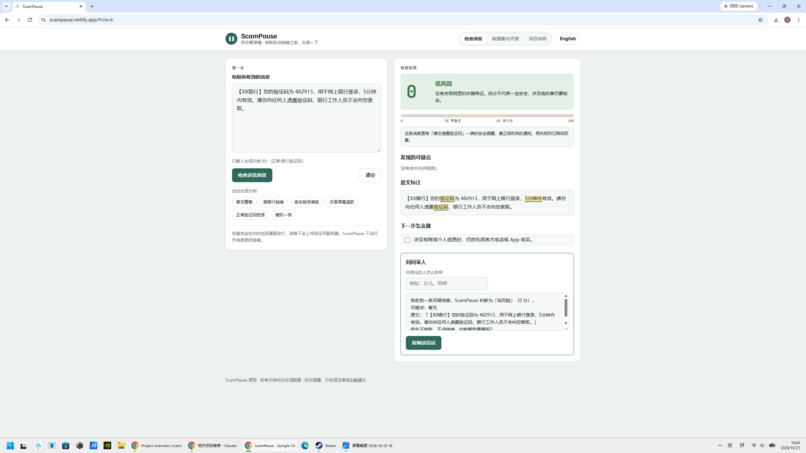Open Microsoft Edge from the taskbar

pos(305,445)
